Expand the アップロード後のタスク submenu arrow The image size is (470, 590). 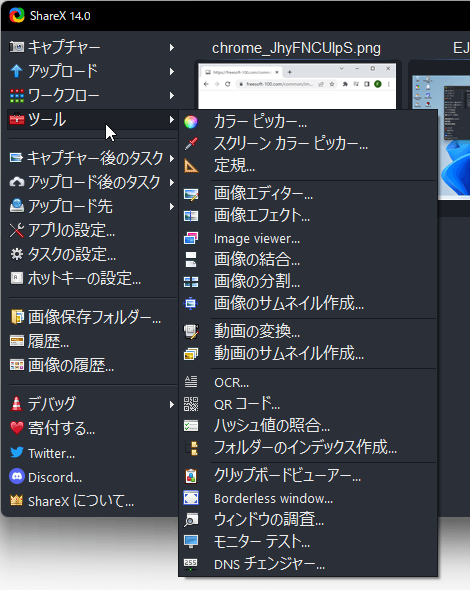(x=172, y=182)
